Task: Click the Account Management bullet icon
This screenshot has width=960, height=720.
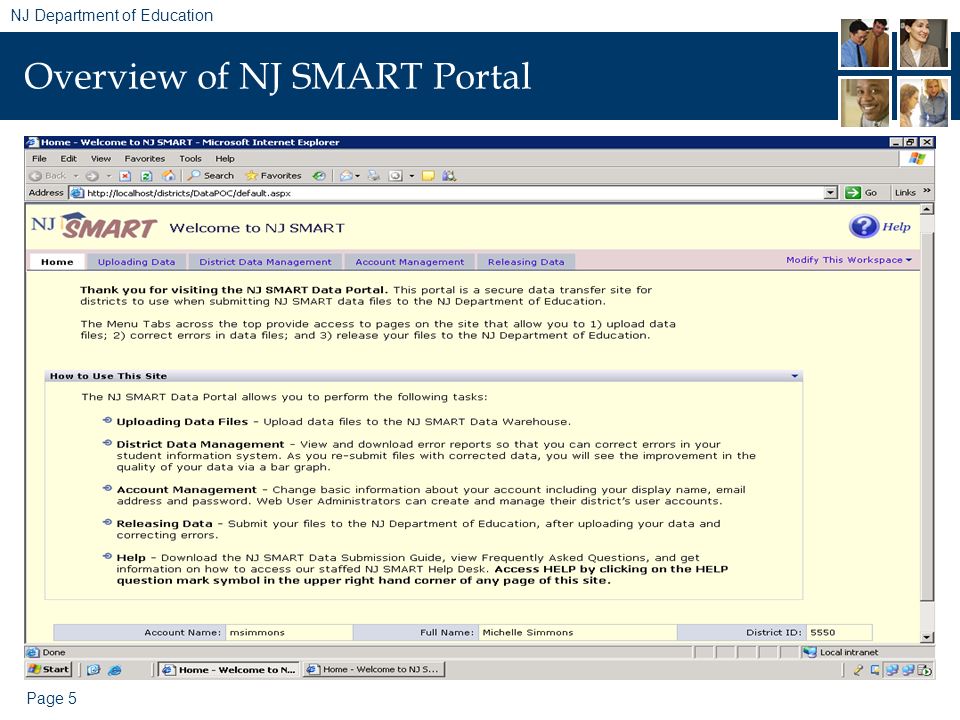Action: (x=107, y=488)
